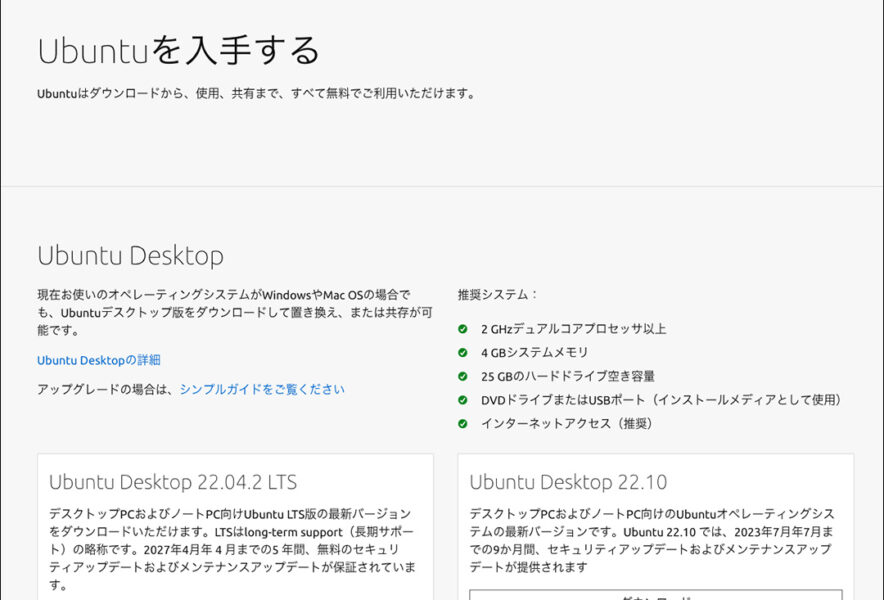The image size is (884, 600).
Task: Open the シンプルガイドをご覧ください link
Action: [262, 390]
